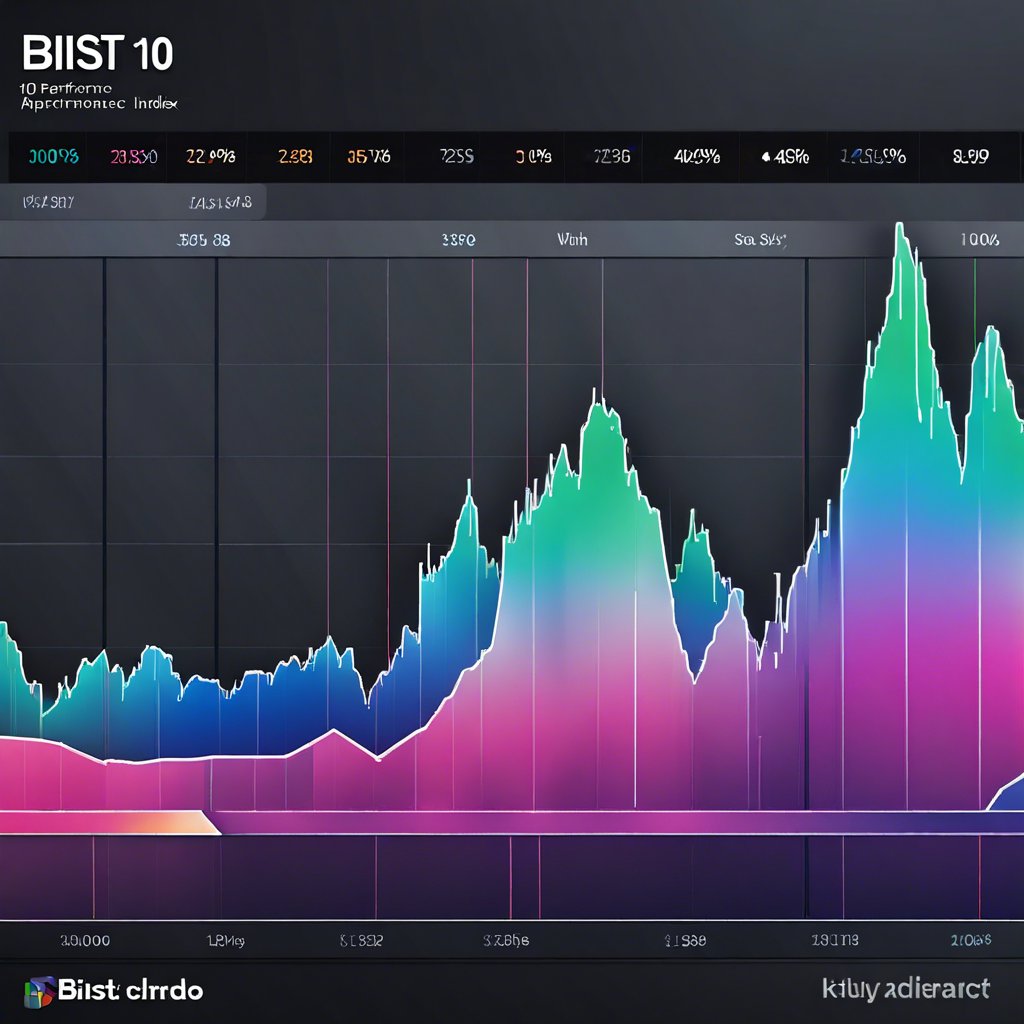Toggle the 35.7 value display

368,156
